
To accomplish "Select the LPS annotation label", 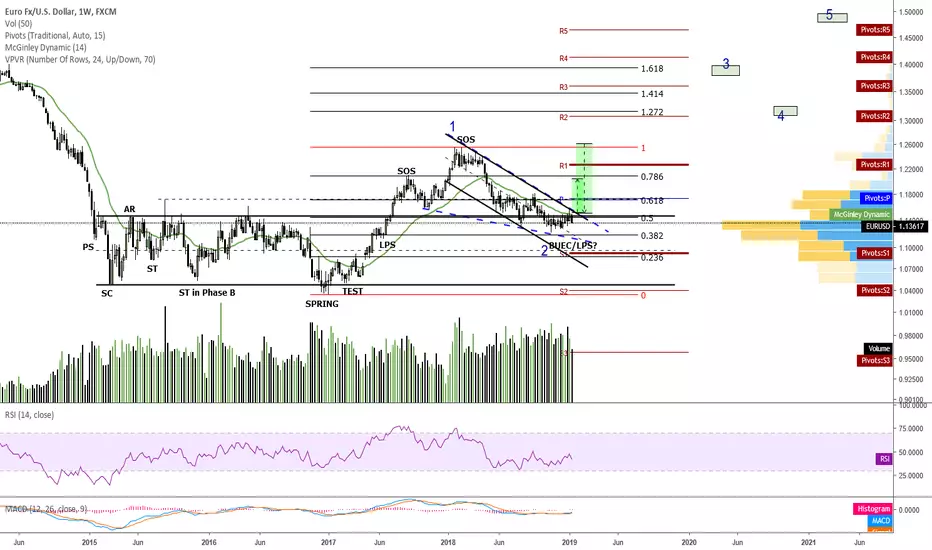I will pos(387,245).
